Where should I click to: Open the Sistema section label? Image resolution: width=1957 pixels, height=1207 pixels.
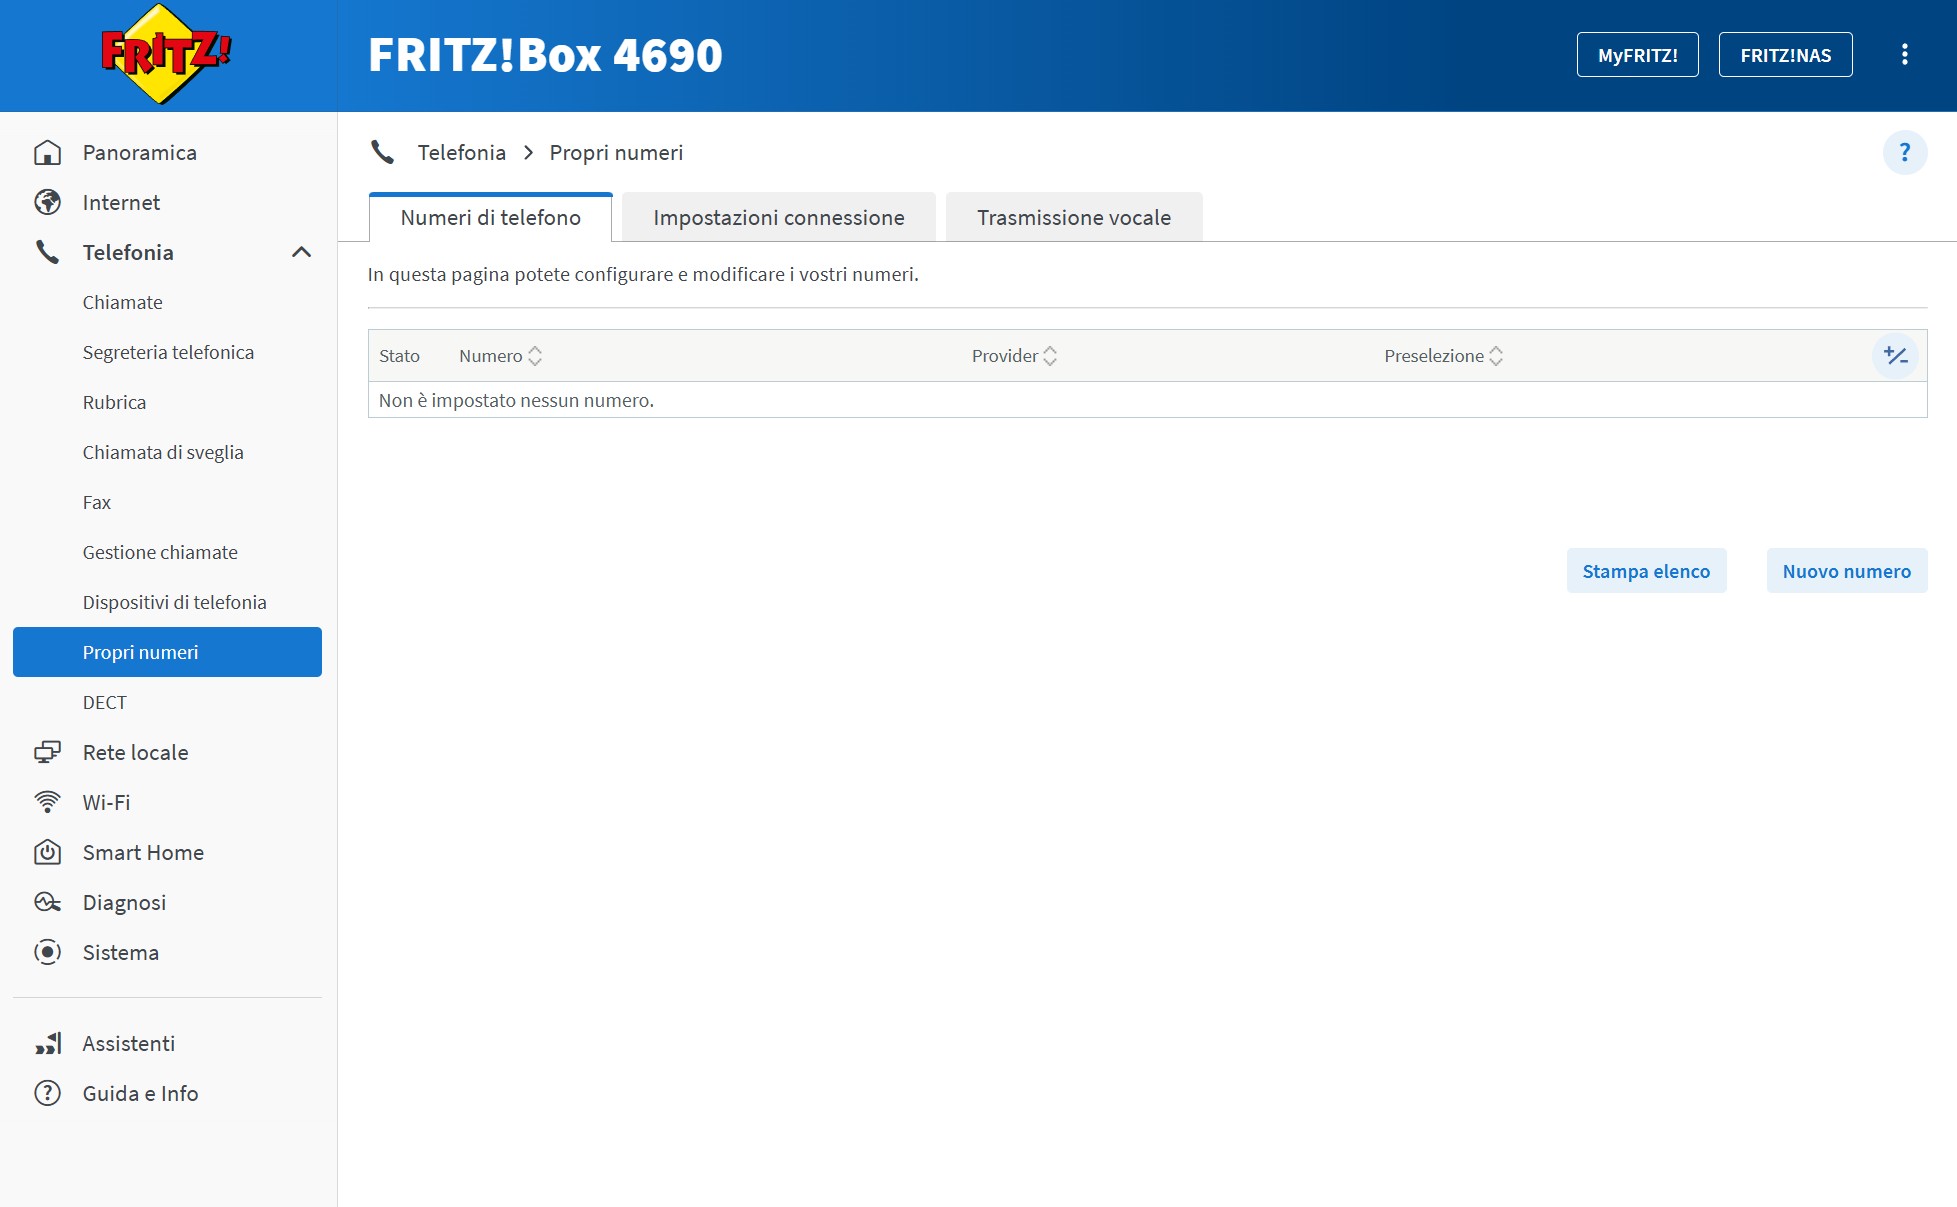(x=121, y=952)
